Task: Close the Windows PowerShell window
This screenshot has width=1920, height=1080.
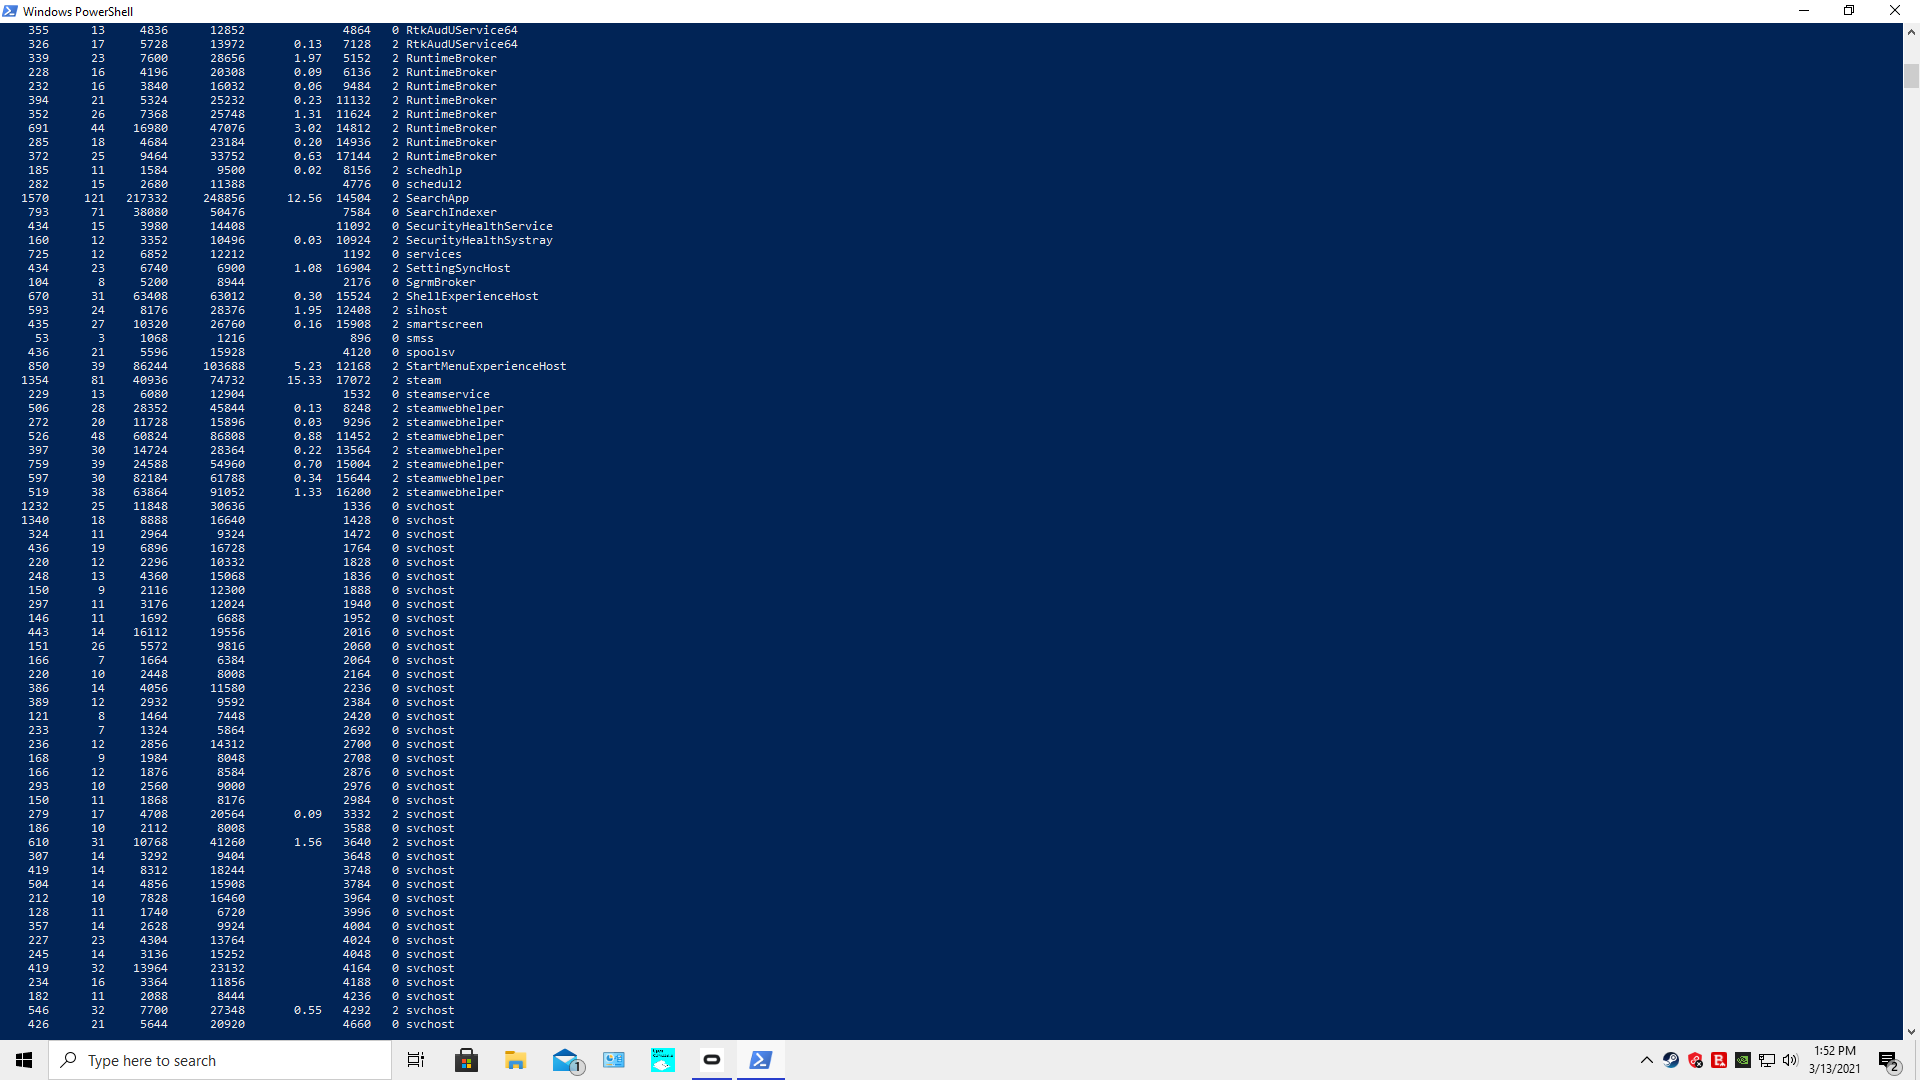Action: [1895, 11]
